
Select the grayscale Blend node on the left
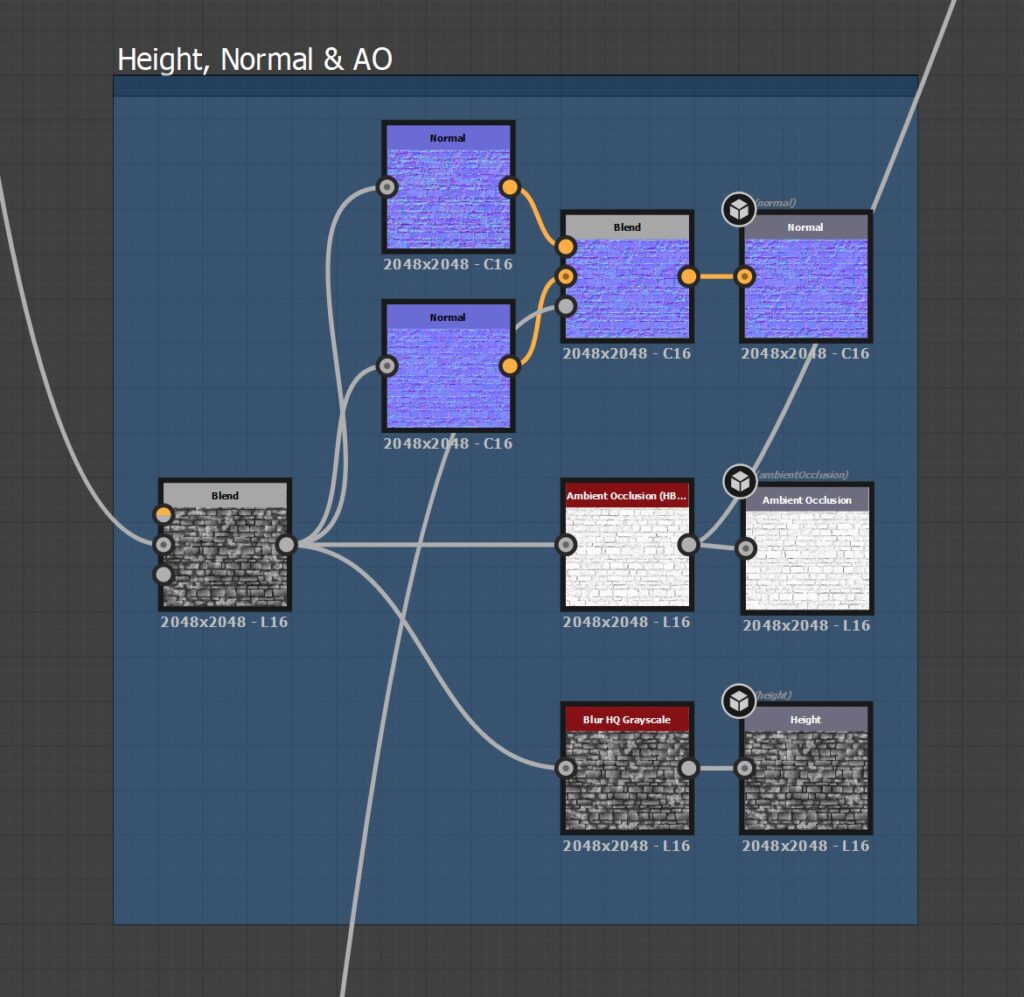(x=224, y=550)
